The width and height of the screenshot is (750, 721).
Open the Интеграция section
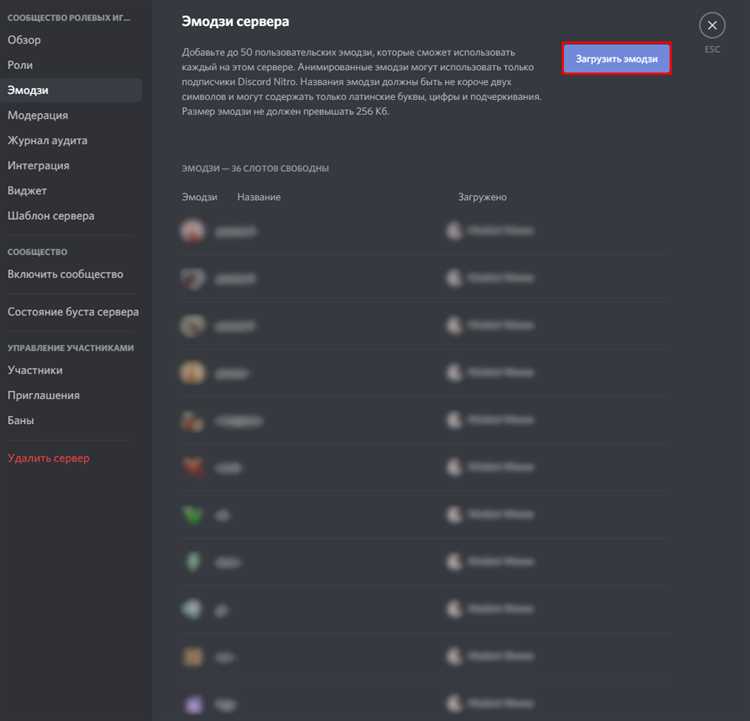point(38,166)
